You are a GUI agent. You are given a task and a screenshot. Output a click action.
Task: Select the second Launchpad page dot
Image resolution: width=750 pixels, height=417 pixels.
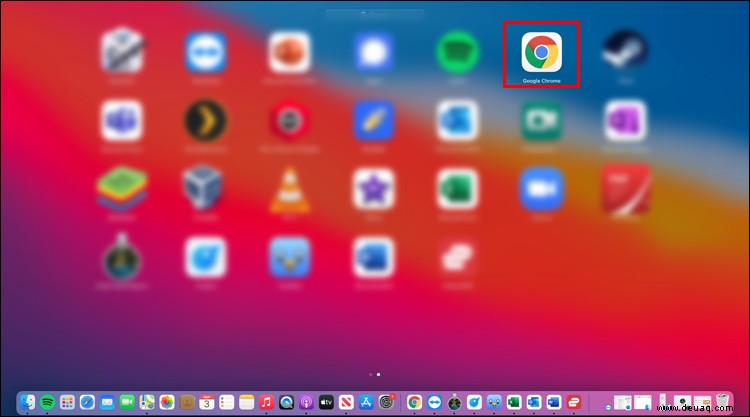[378, 374]
